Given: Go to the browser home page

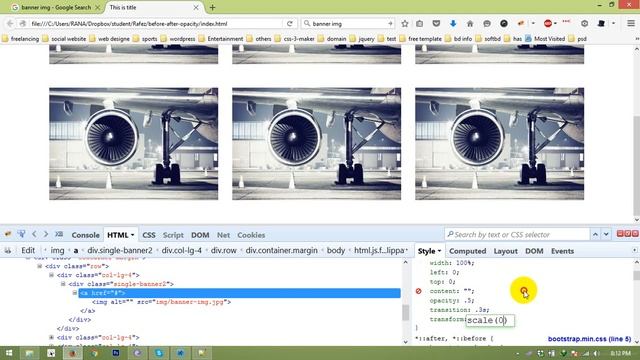Looking at the screenshot, I should [470, 24].
